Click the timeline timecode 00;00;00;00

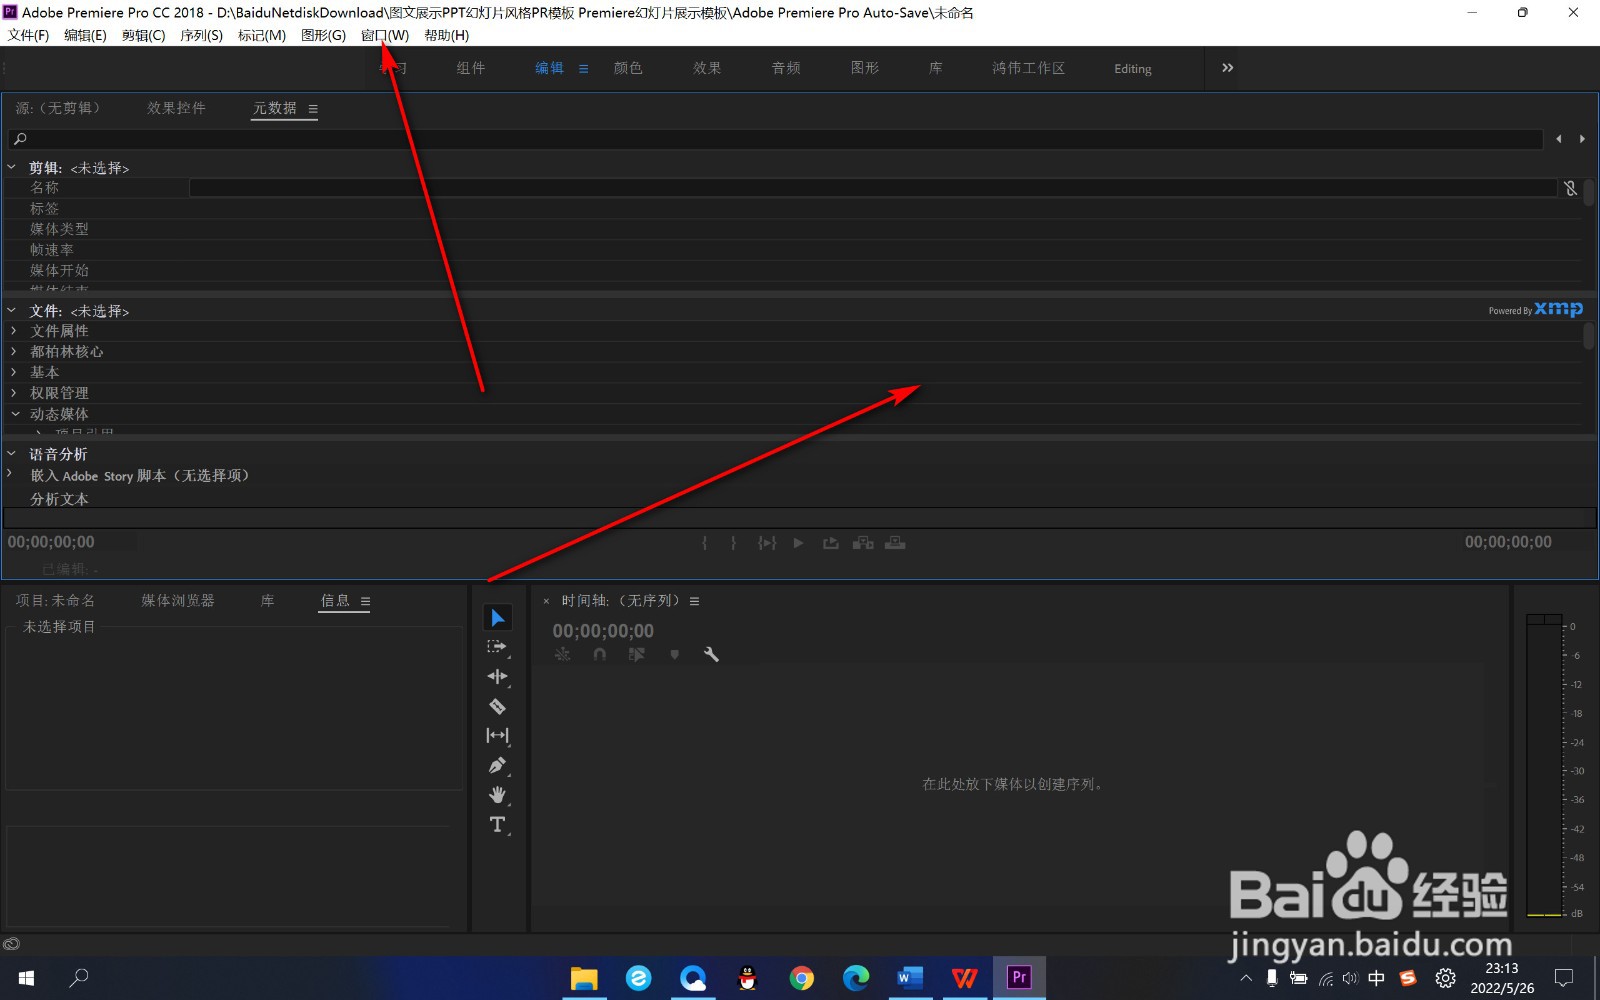603,631
